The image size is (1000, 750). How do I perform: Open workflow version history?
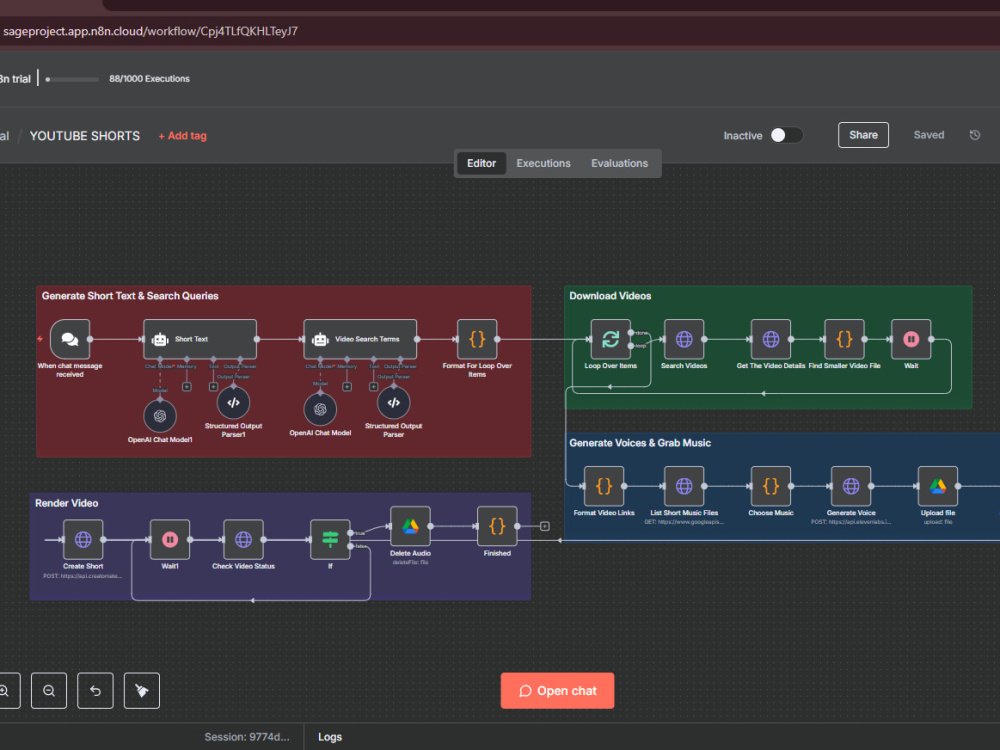tap(974, 135)
